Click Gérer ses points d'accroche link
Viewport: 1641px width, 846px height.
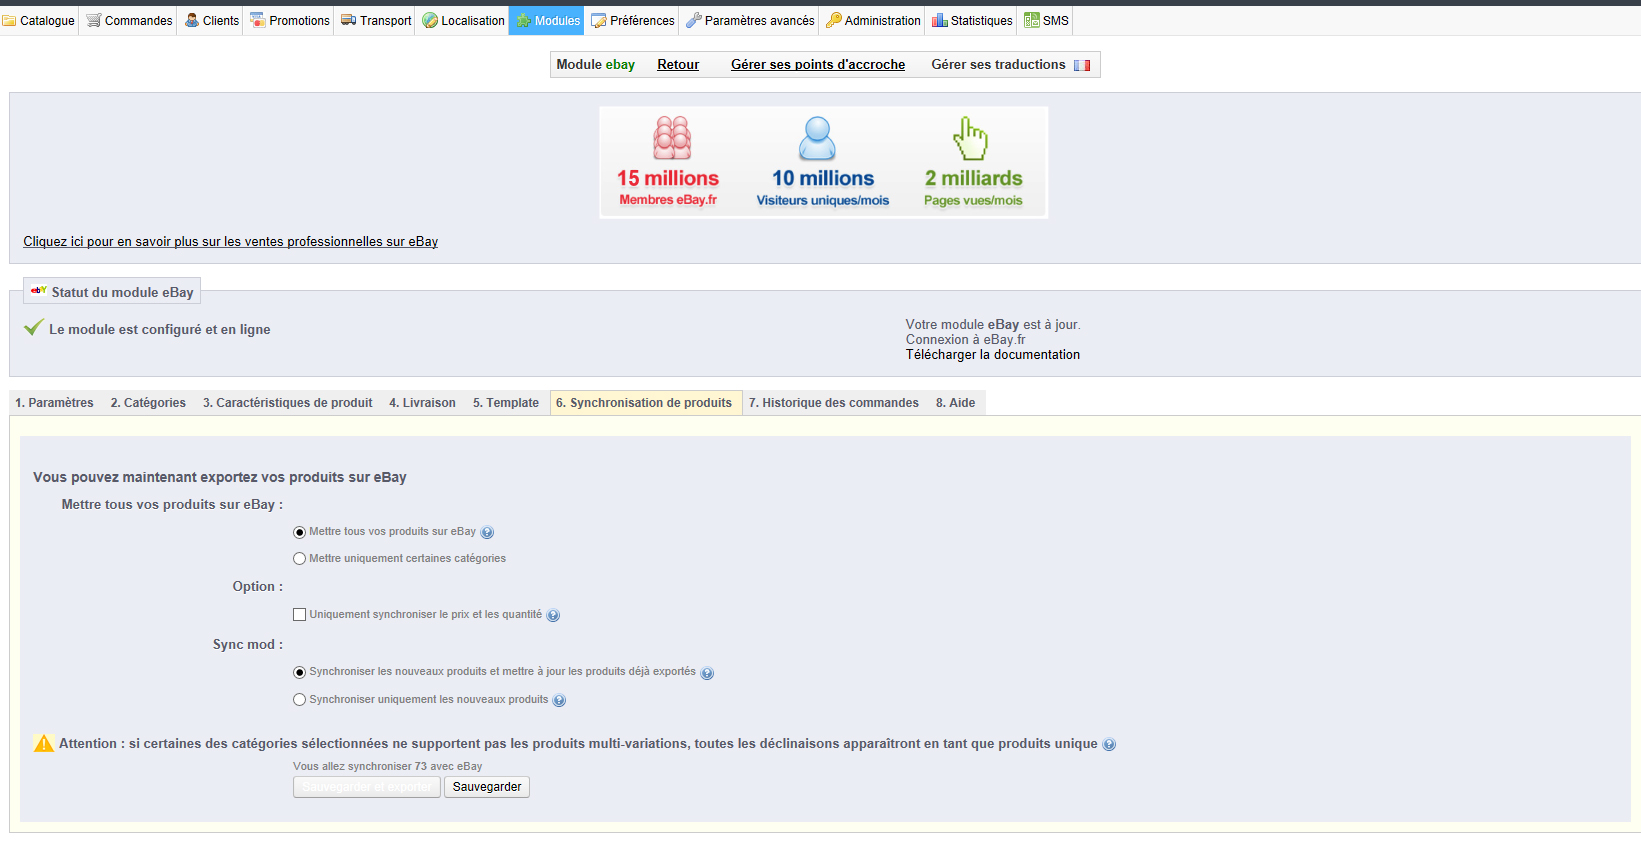click(818, 64)
